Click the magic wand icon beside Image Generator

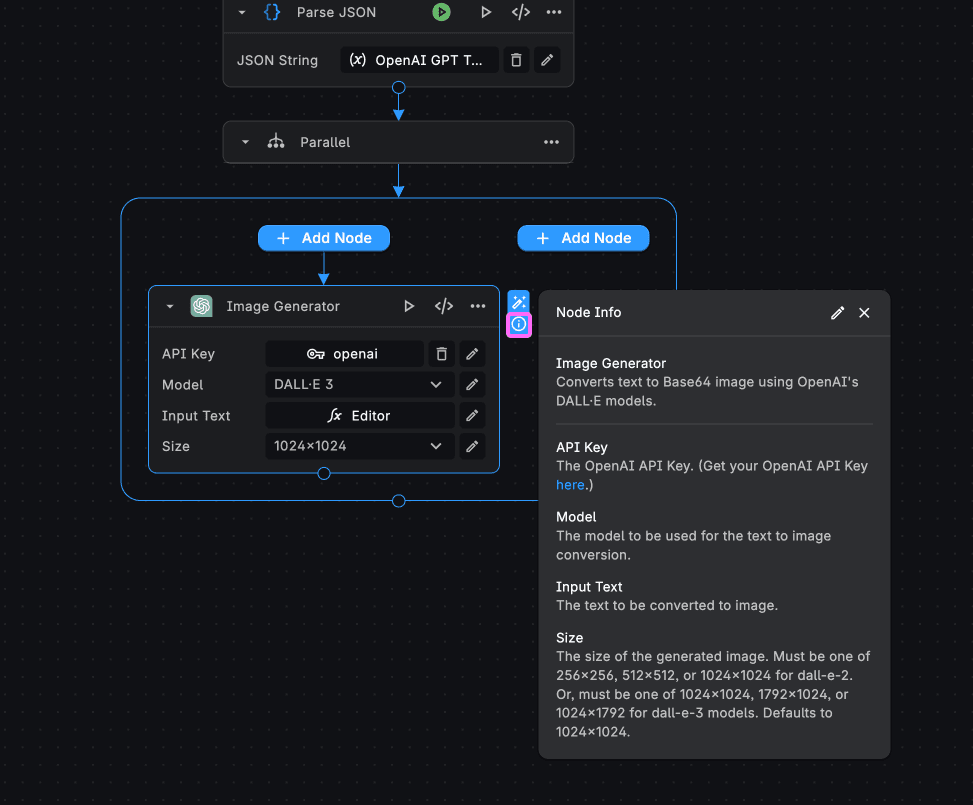[x=518, y=302]
